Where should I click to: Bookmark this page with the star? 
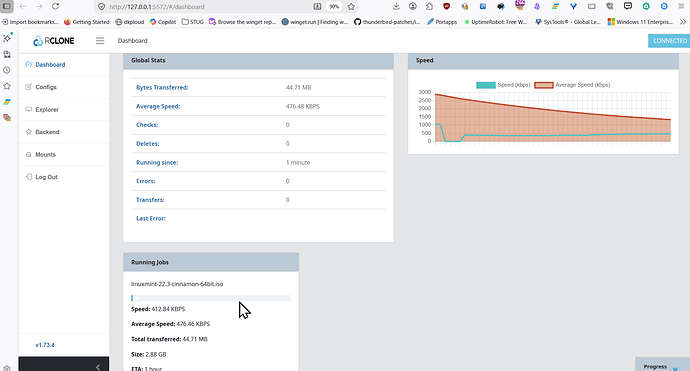[351, 7]
